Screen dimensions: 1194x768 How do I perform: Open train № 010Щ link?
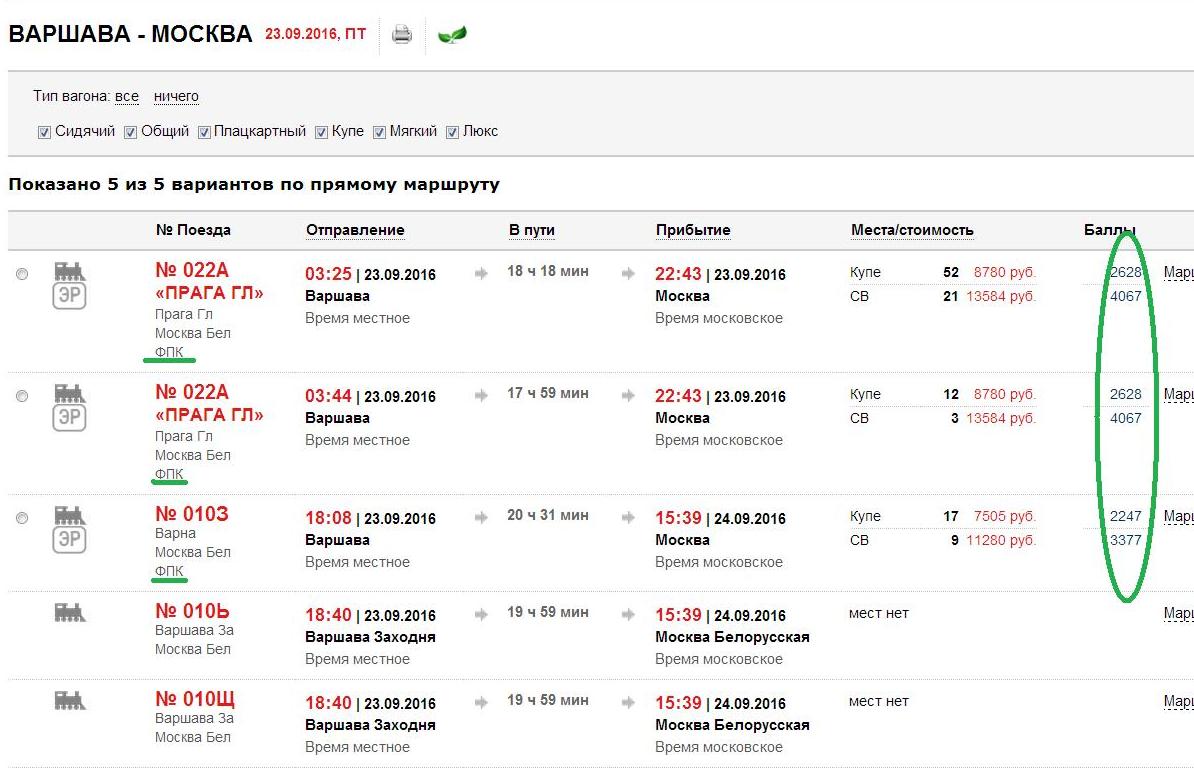195,699
